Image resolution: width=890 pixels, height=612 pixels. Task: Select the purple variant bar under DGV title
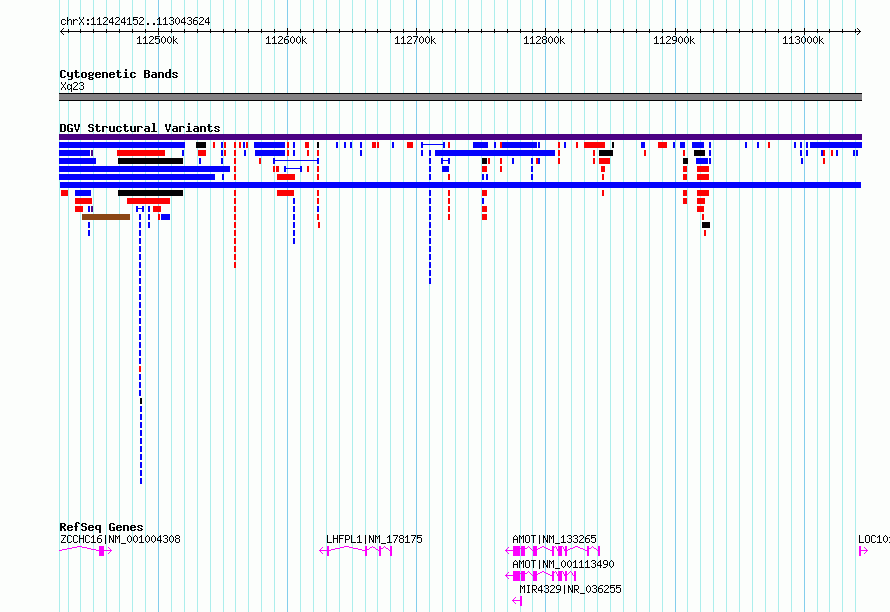click(460, 137)
